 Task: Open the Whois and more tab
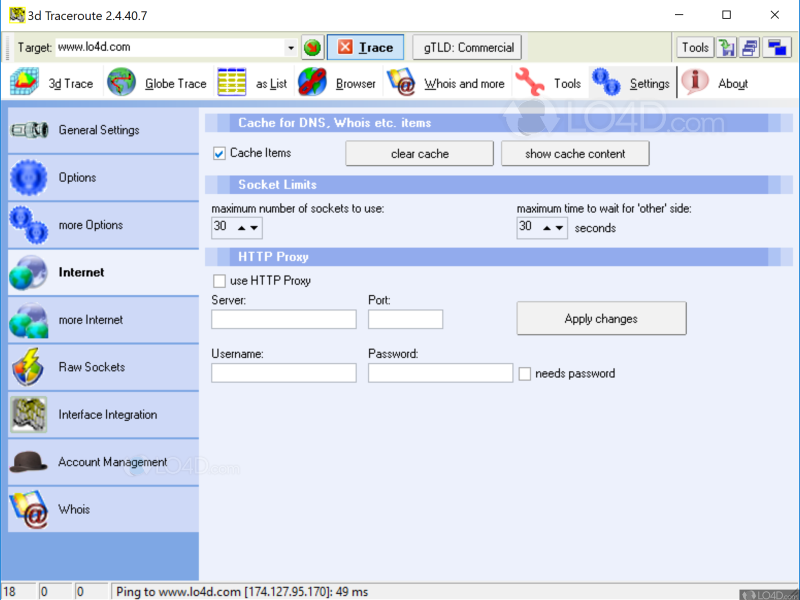pos(446,82)
